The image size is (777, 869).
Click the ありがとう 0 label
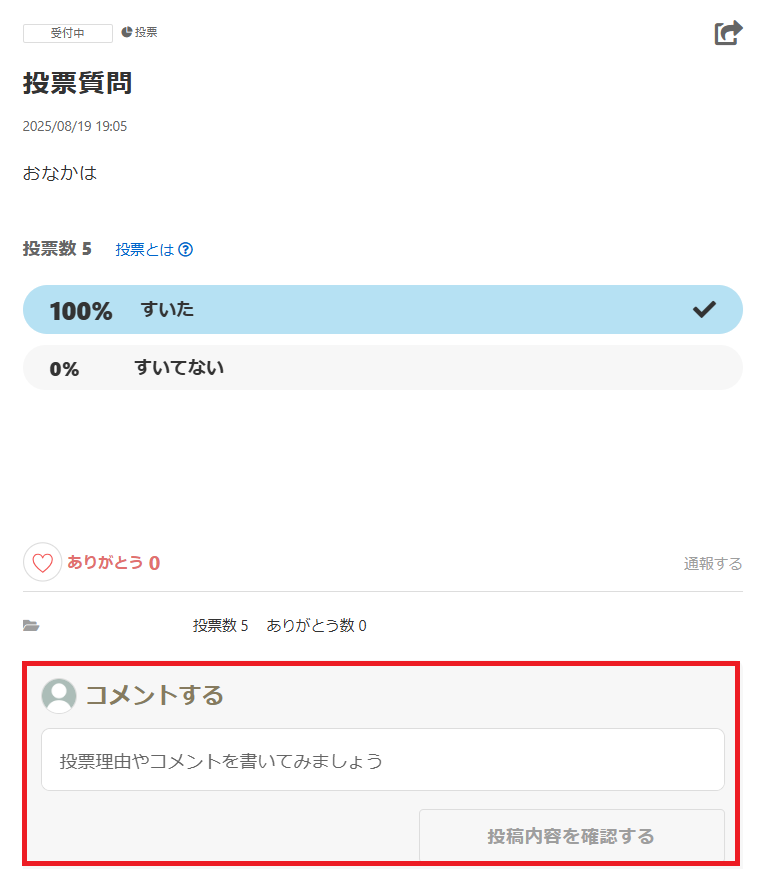click(114, 563)
